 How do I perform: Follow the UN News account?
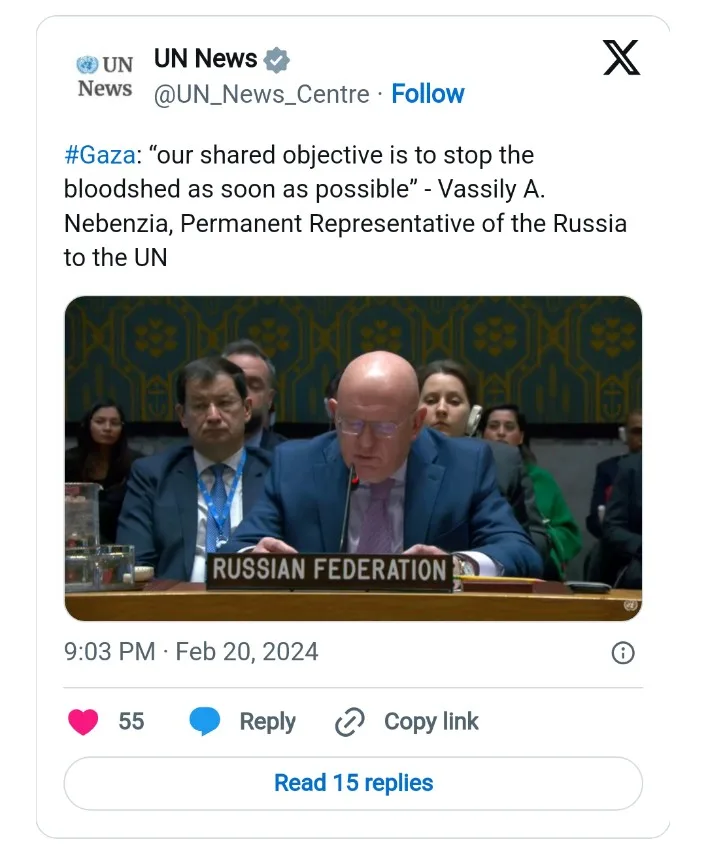(427, 94)
